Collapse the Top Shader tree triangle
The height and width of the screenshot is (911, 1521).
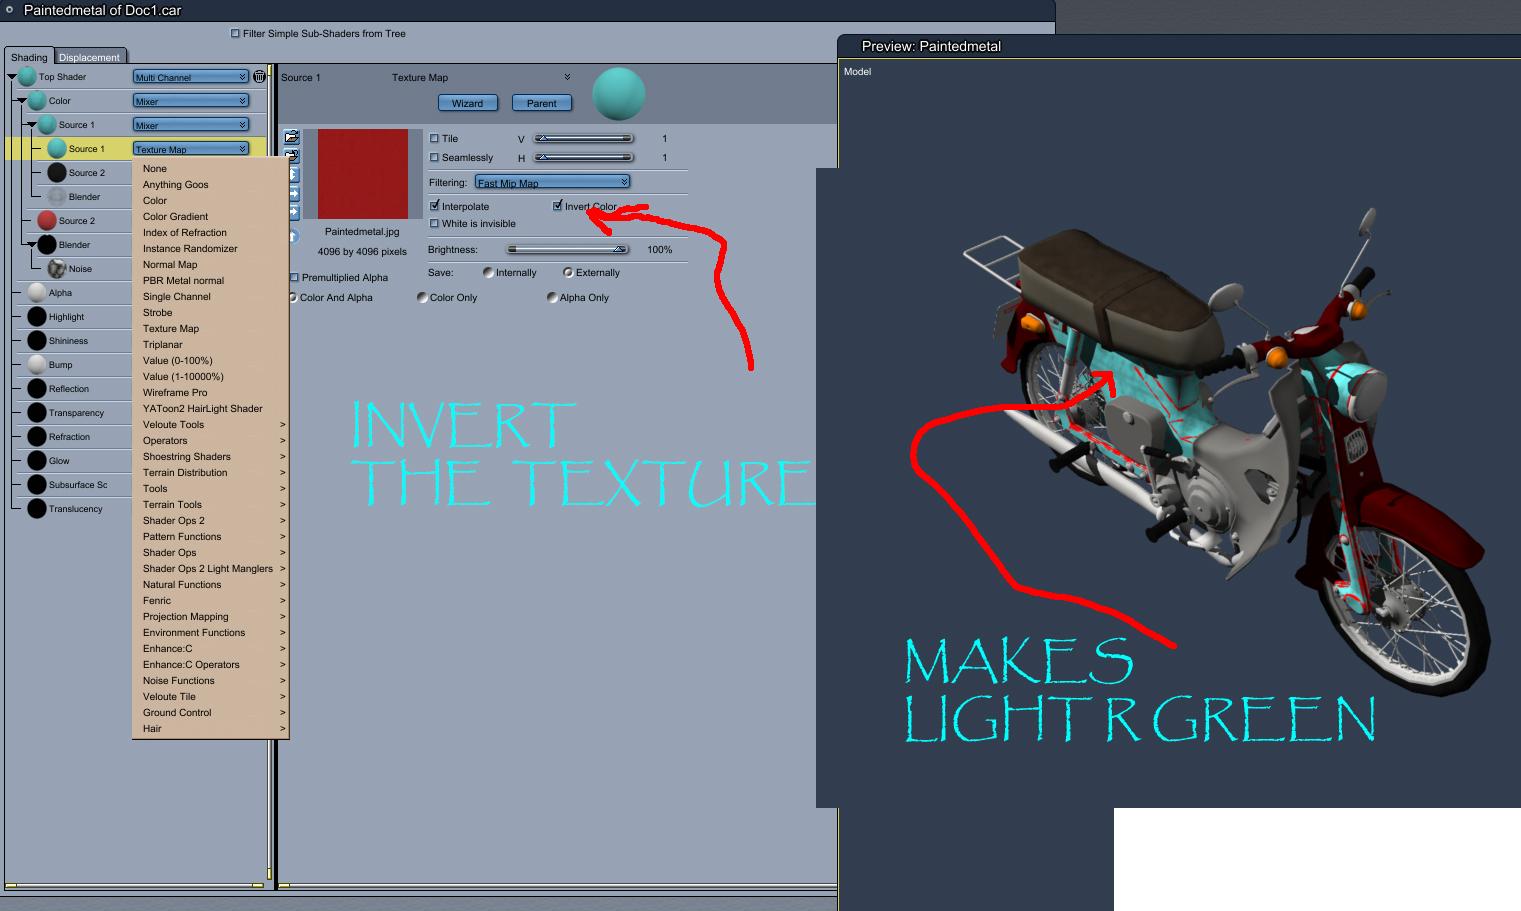[12, 77]
